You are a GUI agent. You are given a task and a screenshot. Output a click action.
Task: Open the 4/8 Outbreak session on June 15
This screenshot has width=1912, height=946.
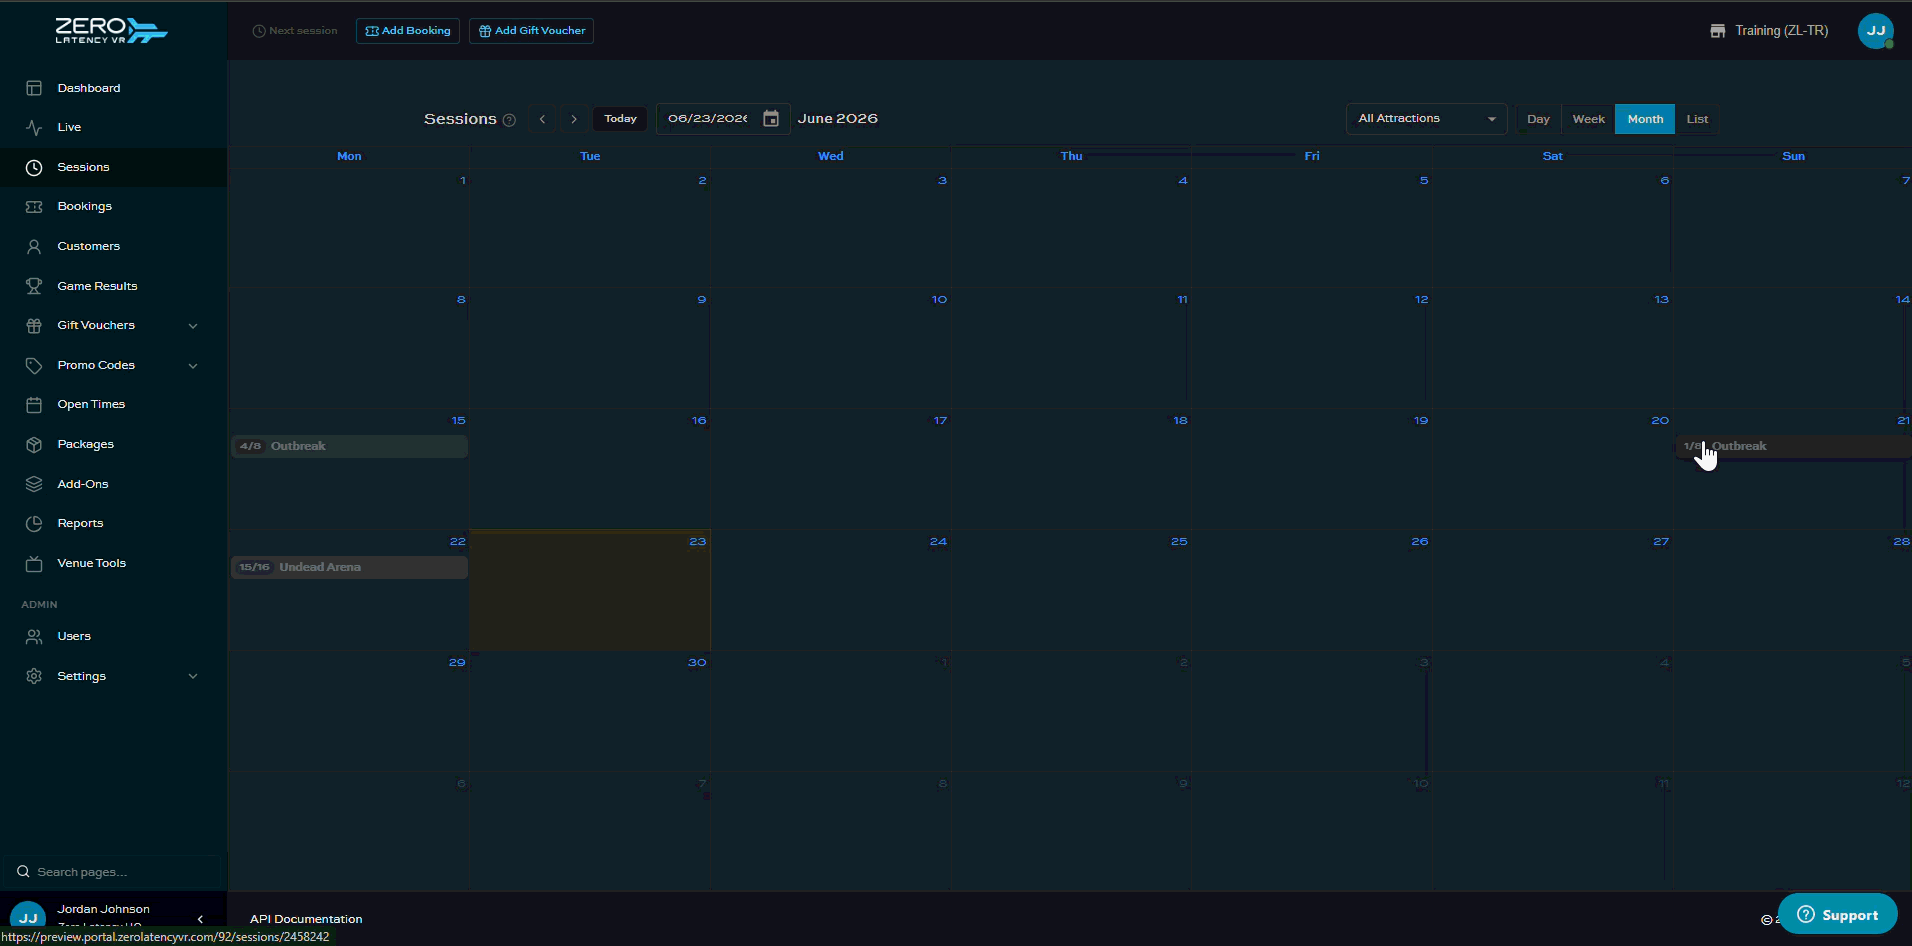coord(349,446)
